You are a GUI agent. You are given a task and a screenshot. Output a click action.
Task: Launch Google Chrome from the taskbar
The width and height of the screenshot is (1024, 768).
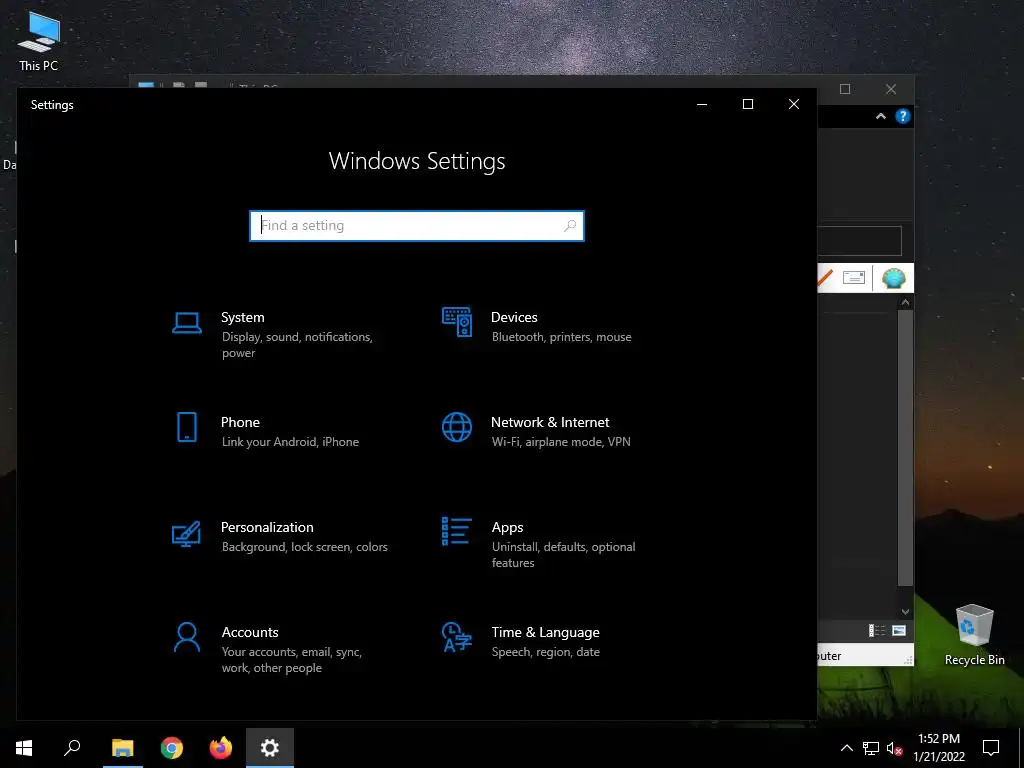(172, 748)
